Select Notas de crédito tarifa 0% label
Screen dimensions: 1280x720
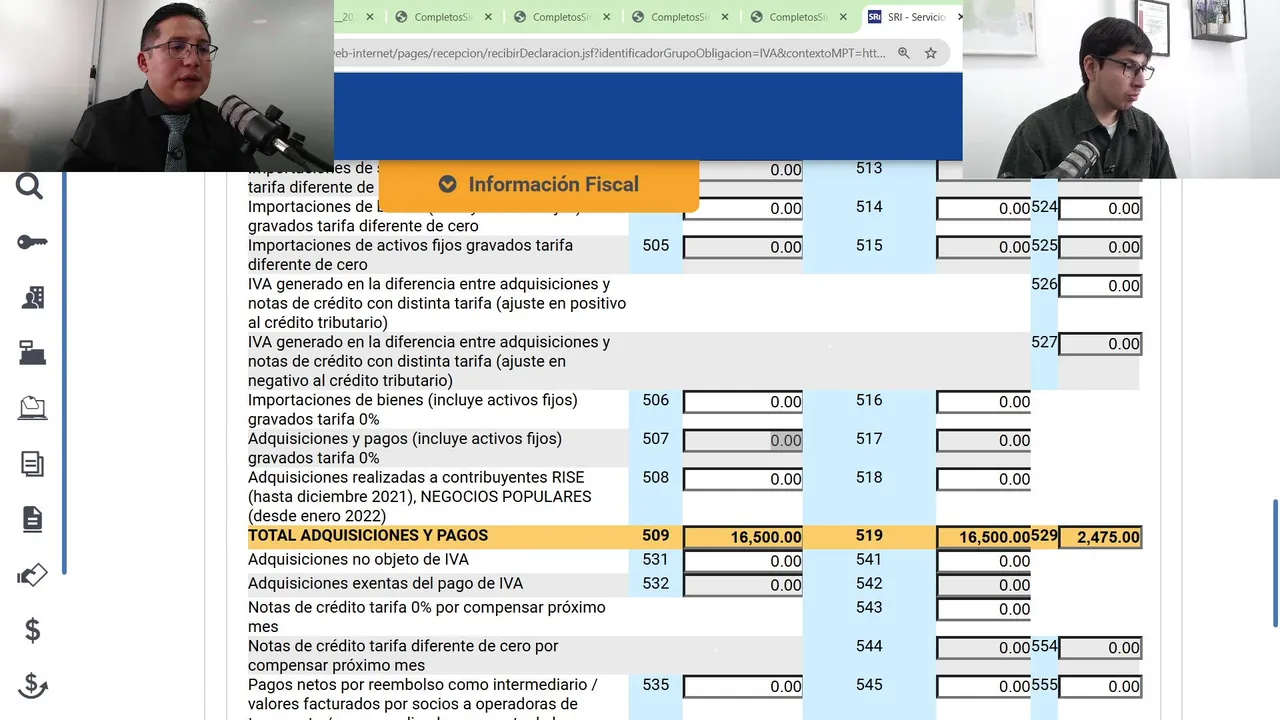click(426, 617)
